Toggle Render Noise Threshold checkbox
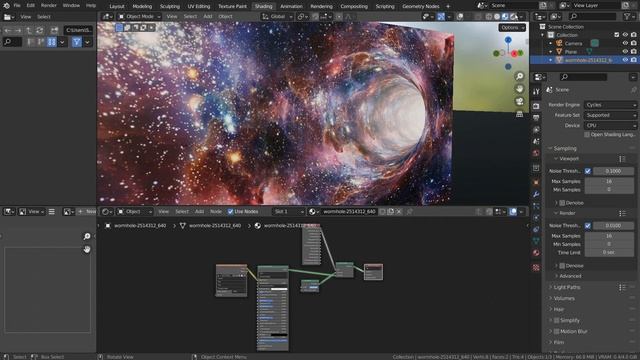This screenshot has width=640, height=360. point(588,225)
